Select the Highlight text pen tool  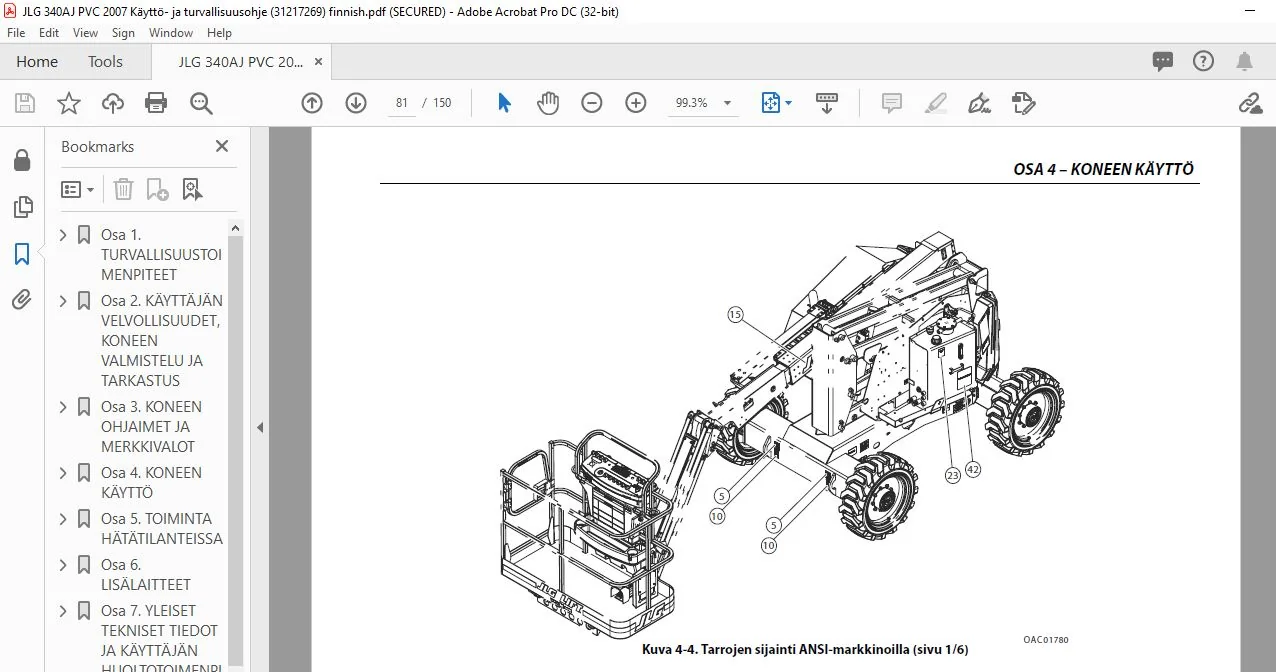click(x=935, y=103)
